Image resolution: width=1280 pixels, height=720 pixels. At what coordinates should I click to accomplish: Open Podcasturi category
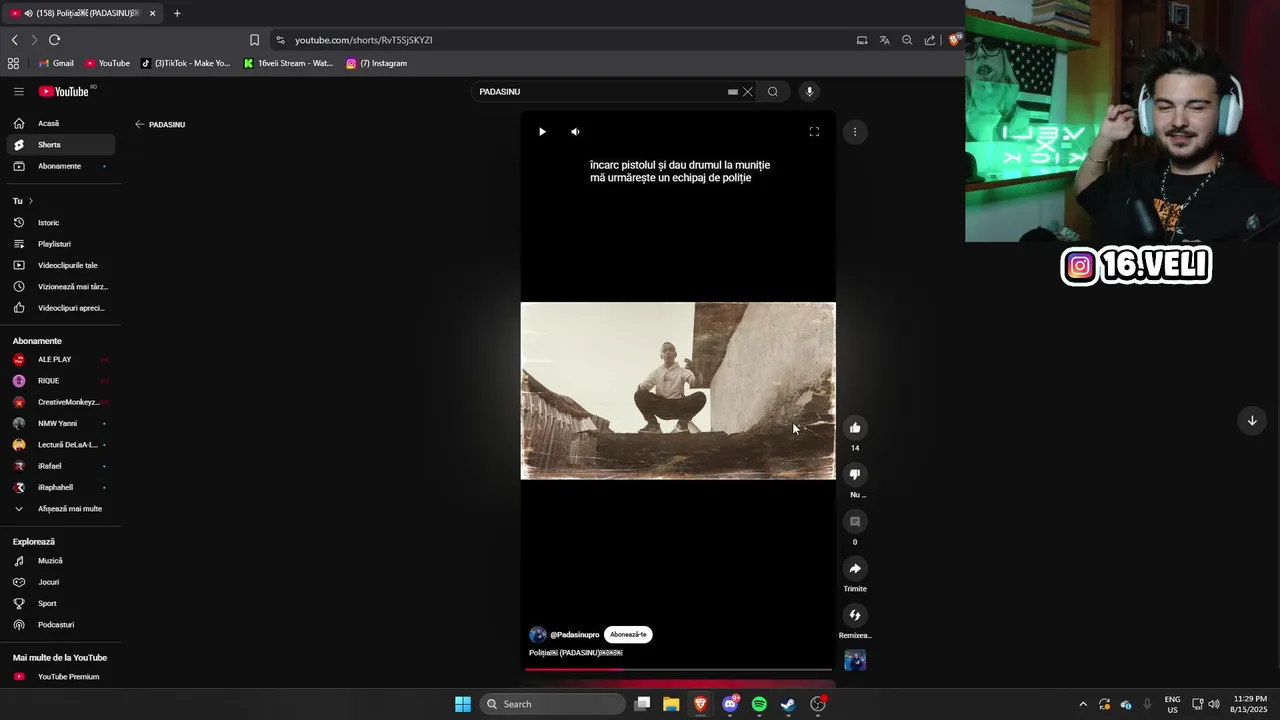[x=61, y=625]
